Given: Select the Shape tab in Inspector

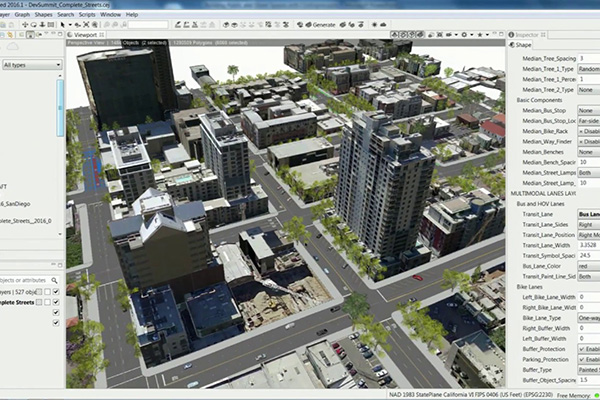Looking at the screenshot, I should [x=520, y=45].
